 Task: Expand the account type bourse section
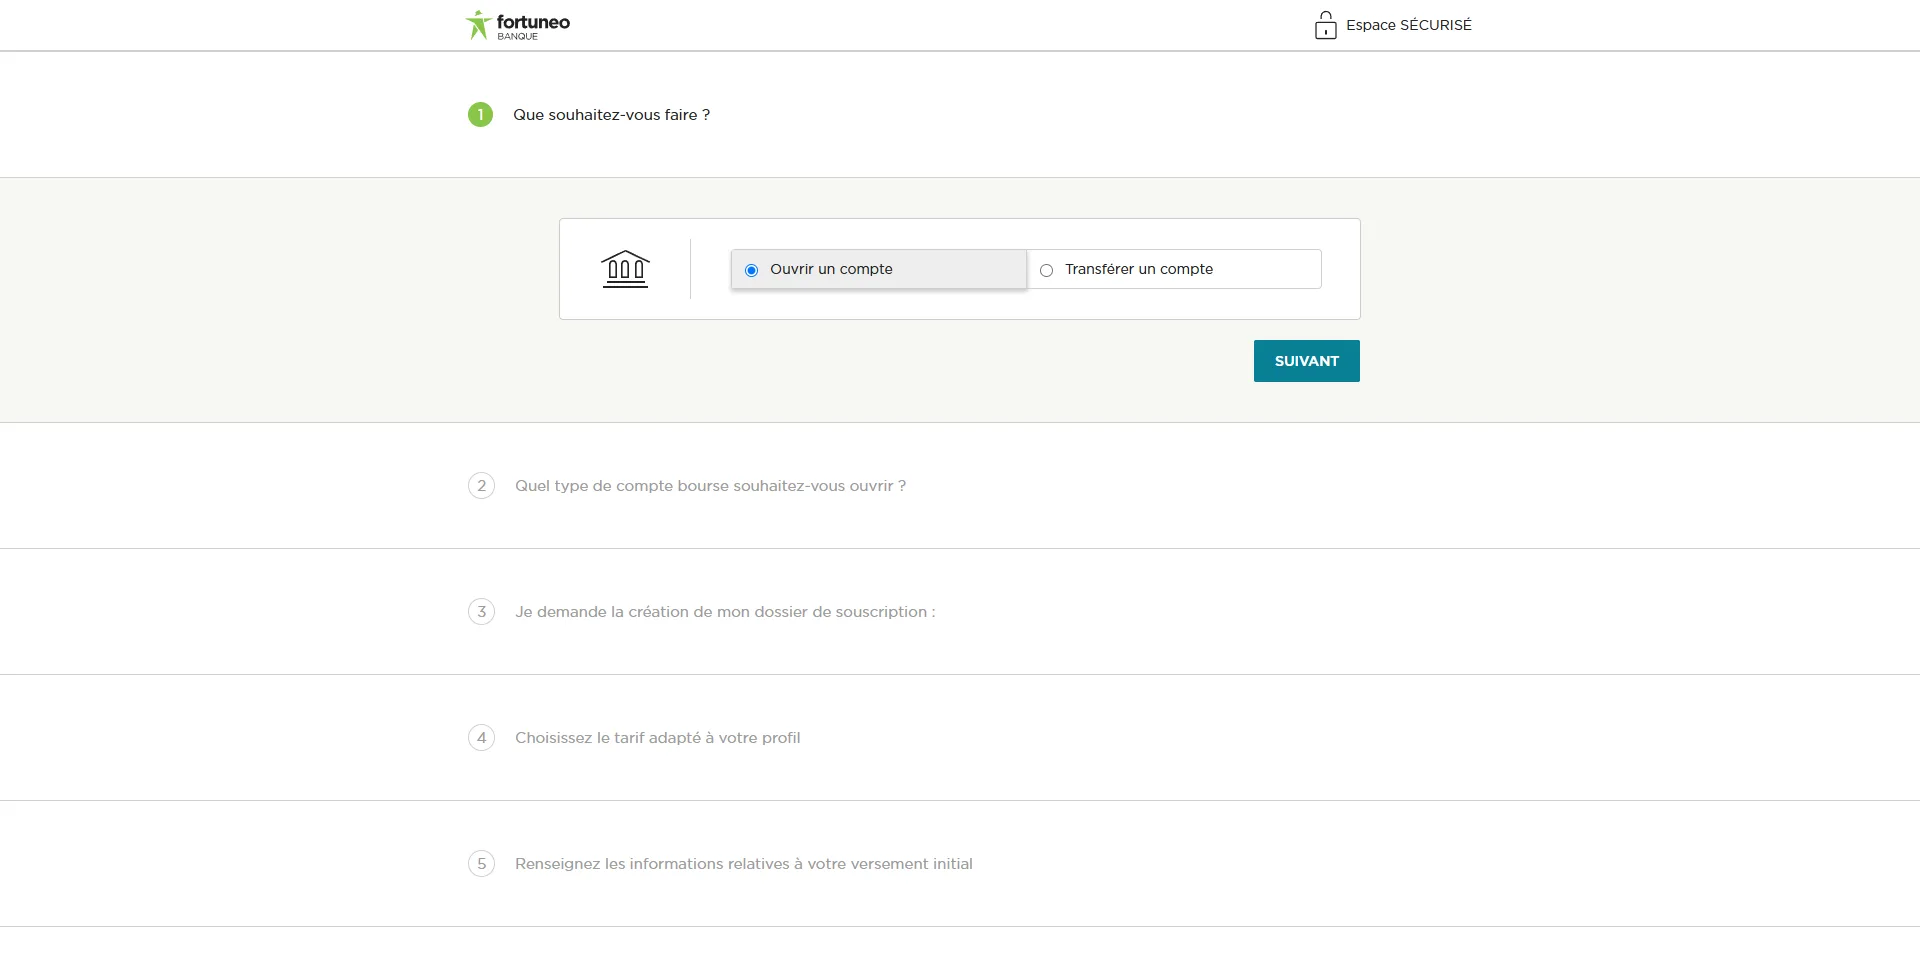pos(710,486)
